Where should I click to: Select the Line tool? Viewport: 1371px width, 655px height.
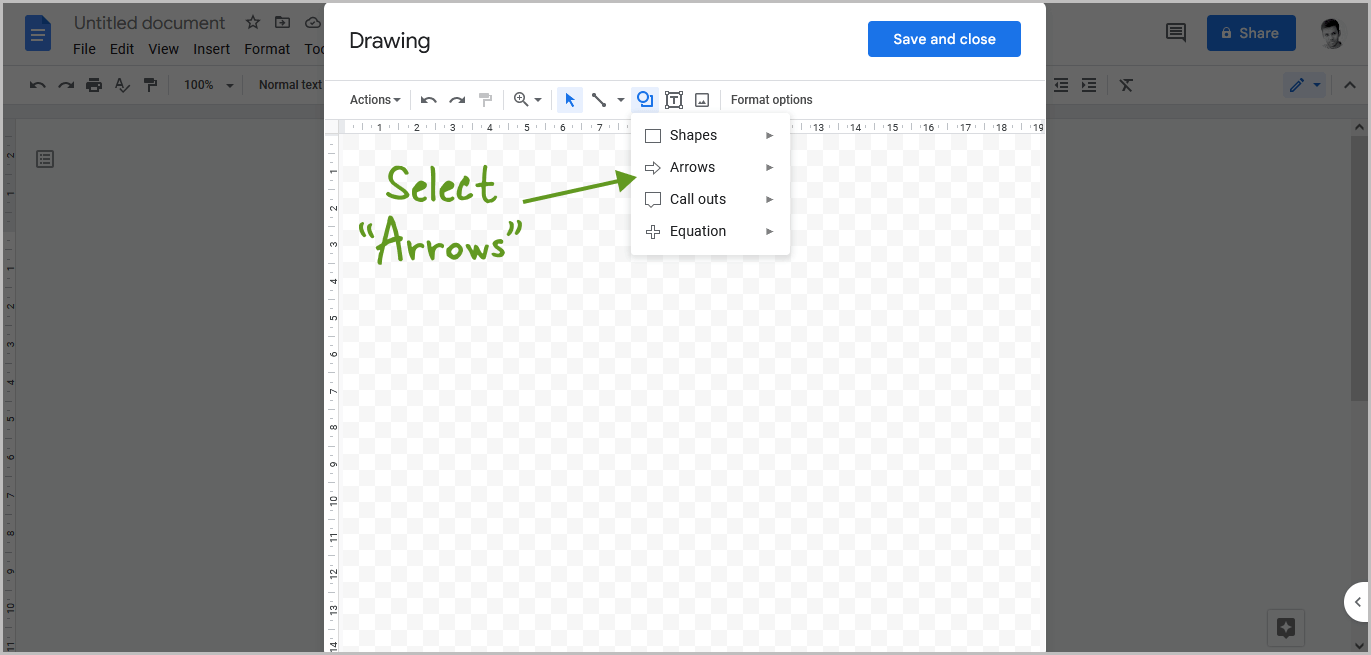[x=600, y=99]
